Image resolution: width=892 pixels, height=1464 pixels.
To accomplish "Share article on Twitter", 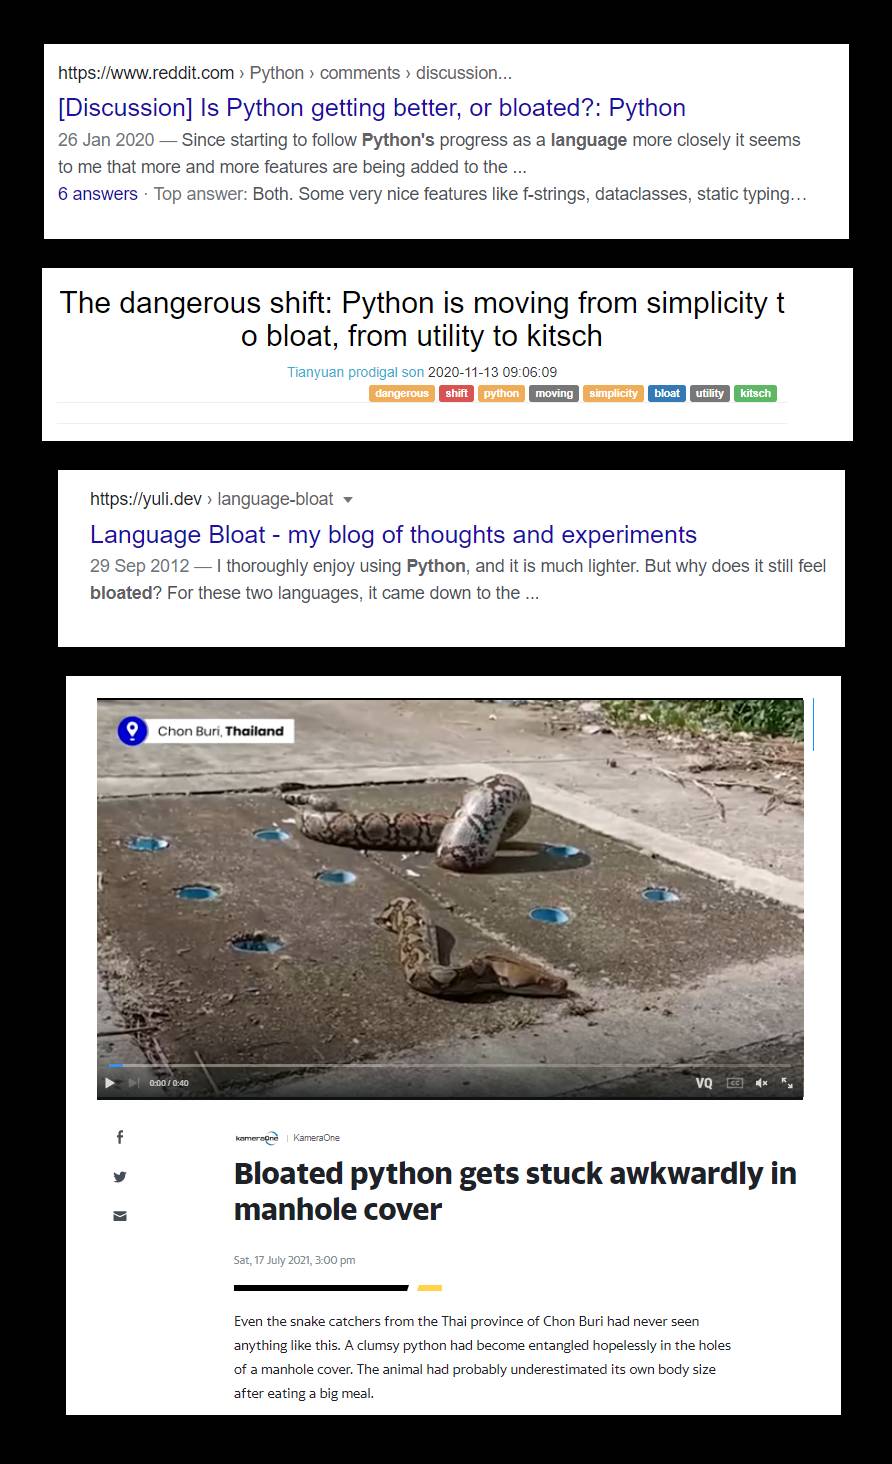I will tap(120, 1177).
